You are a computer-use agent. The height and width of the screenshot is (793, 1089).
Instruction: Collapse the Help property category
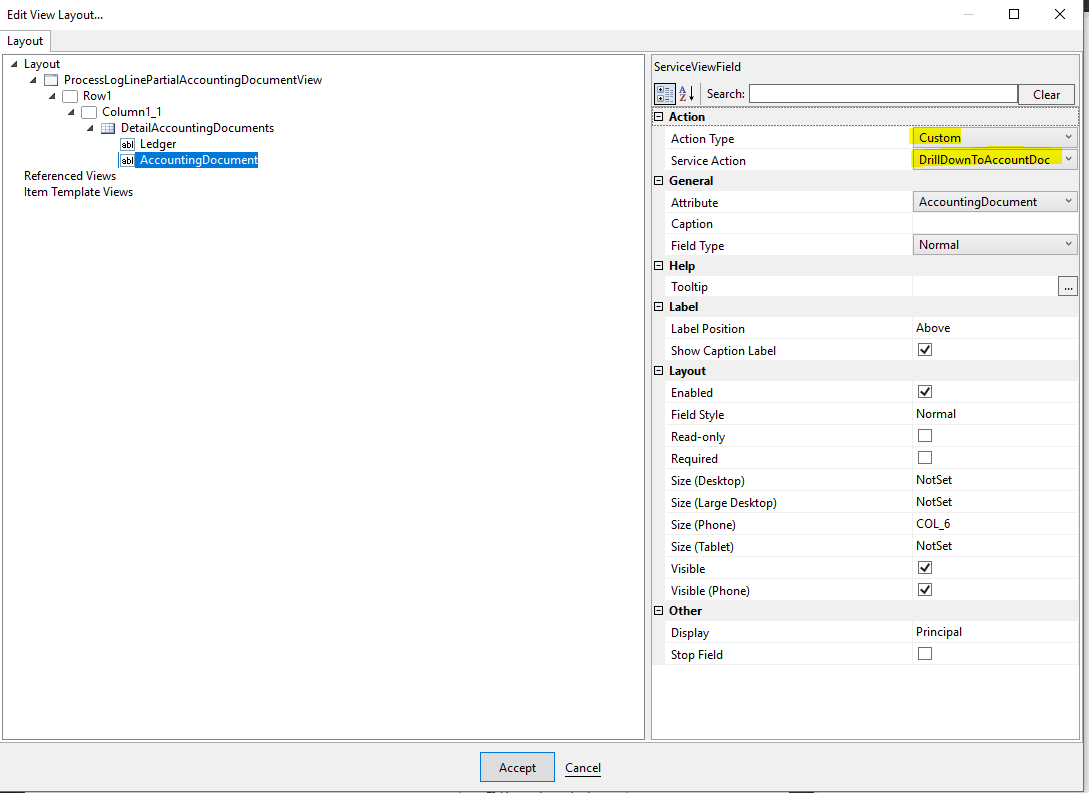(658, 265)
